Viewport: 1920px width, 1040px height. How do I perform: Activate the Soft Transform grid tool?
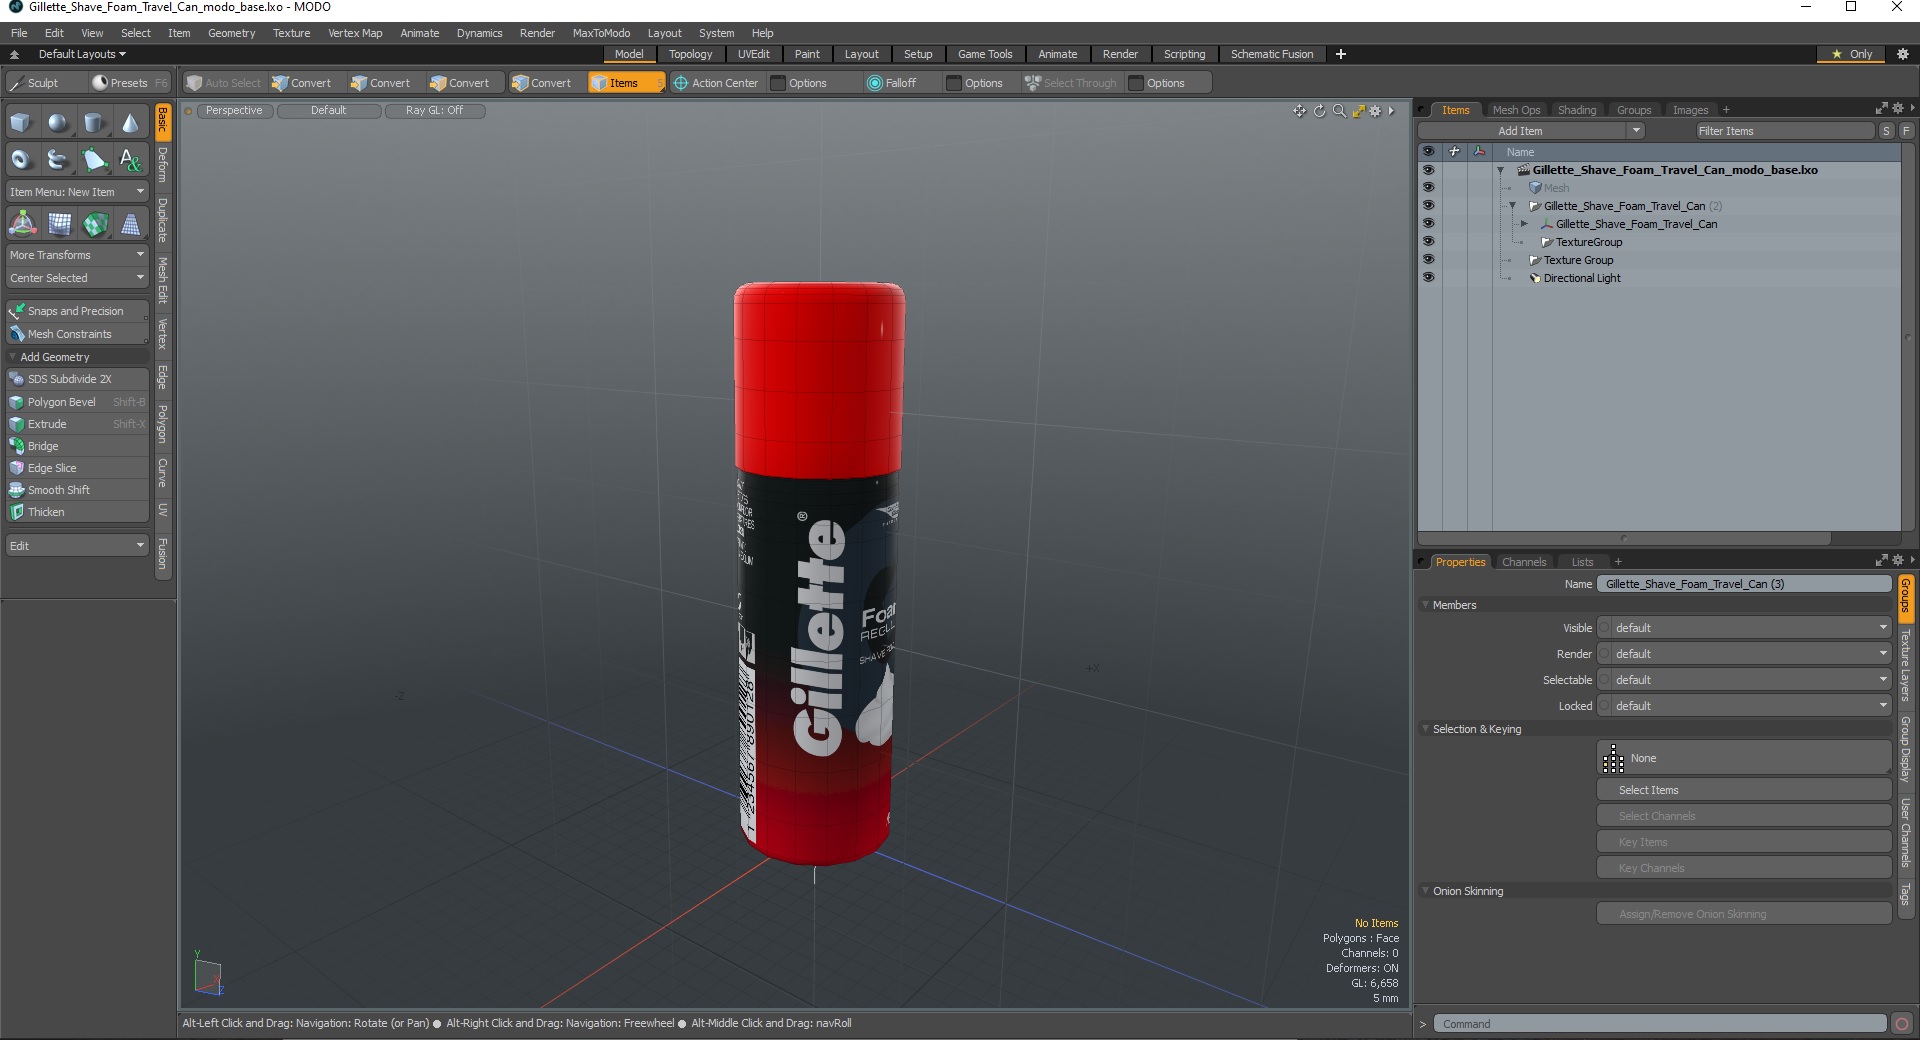tap(59, 224)
